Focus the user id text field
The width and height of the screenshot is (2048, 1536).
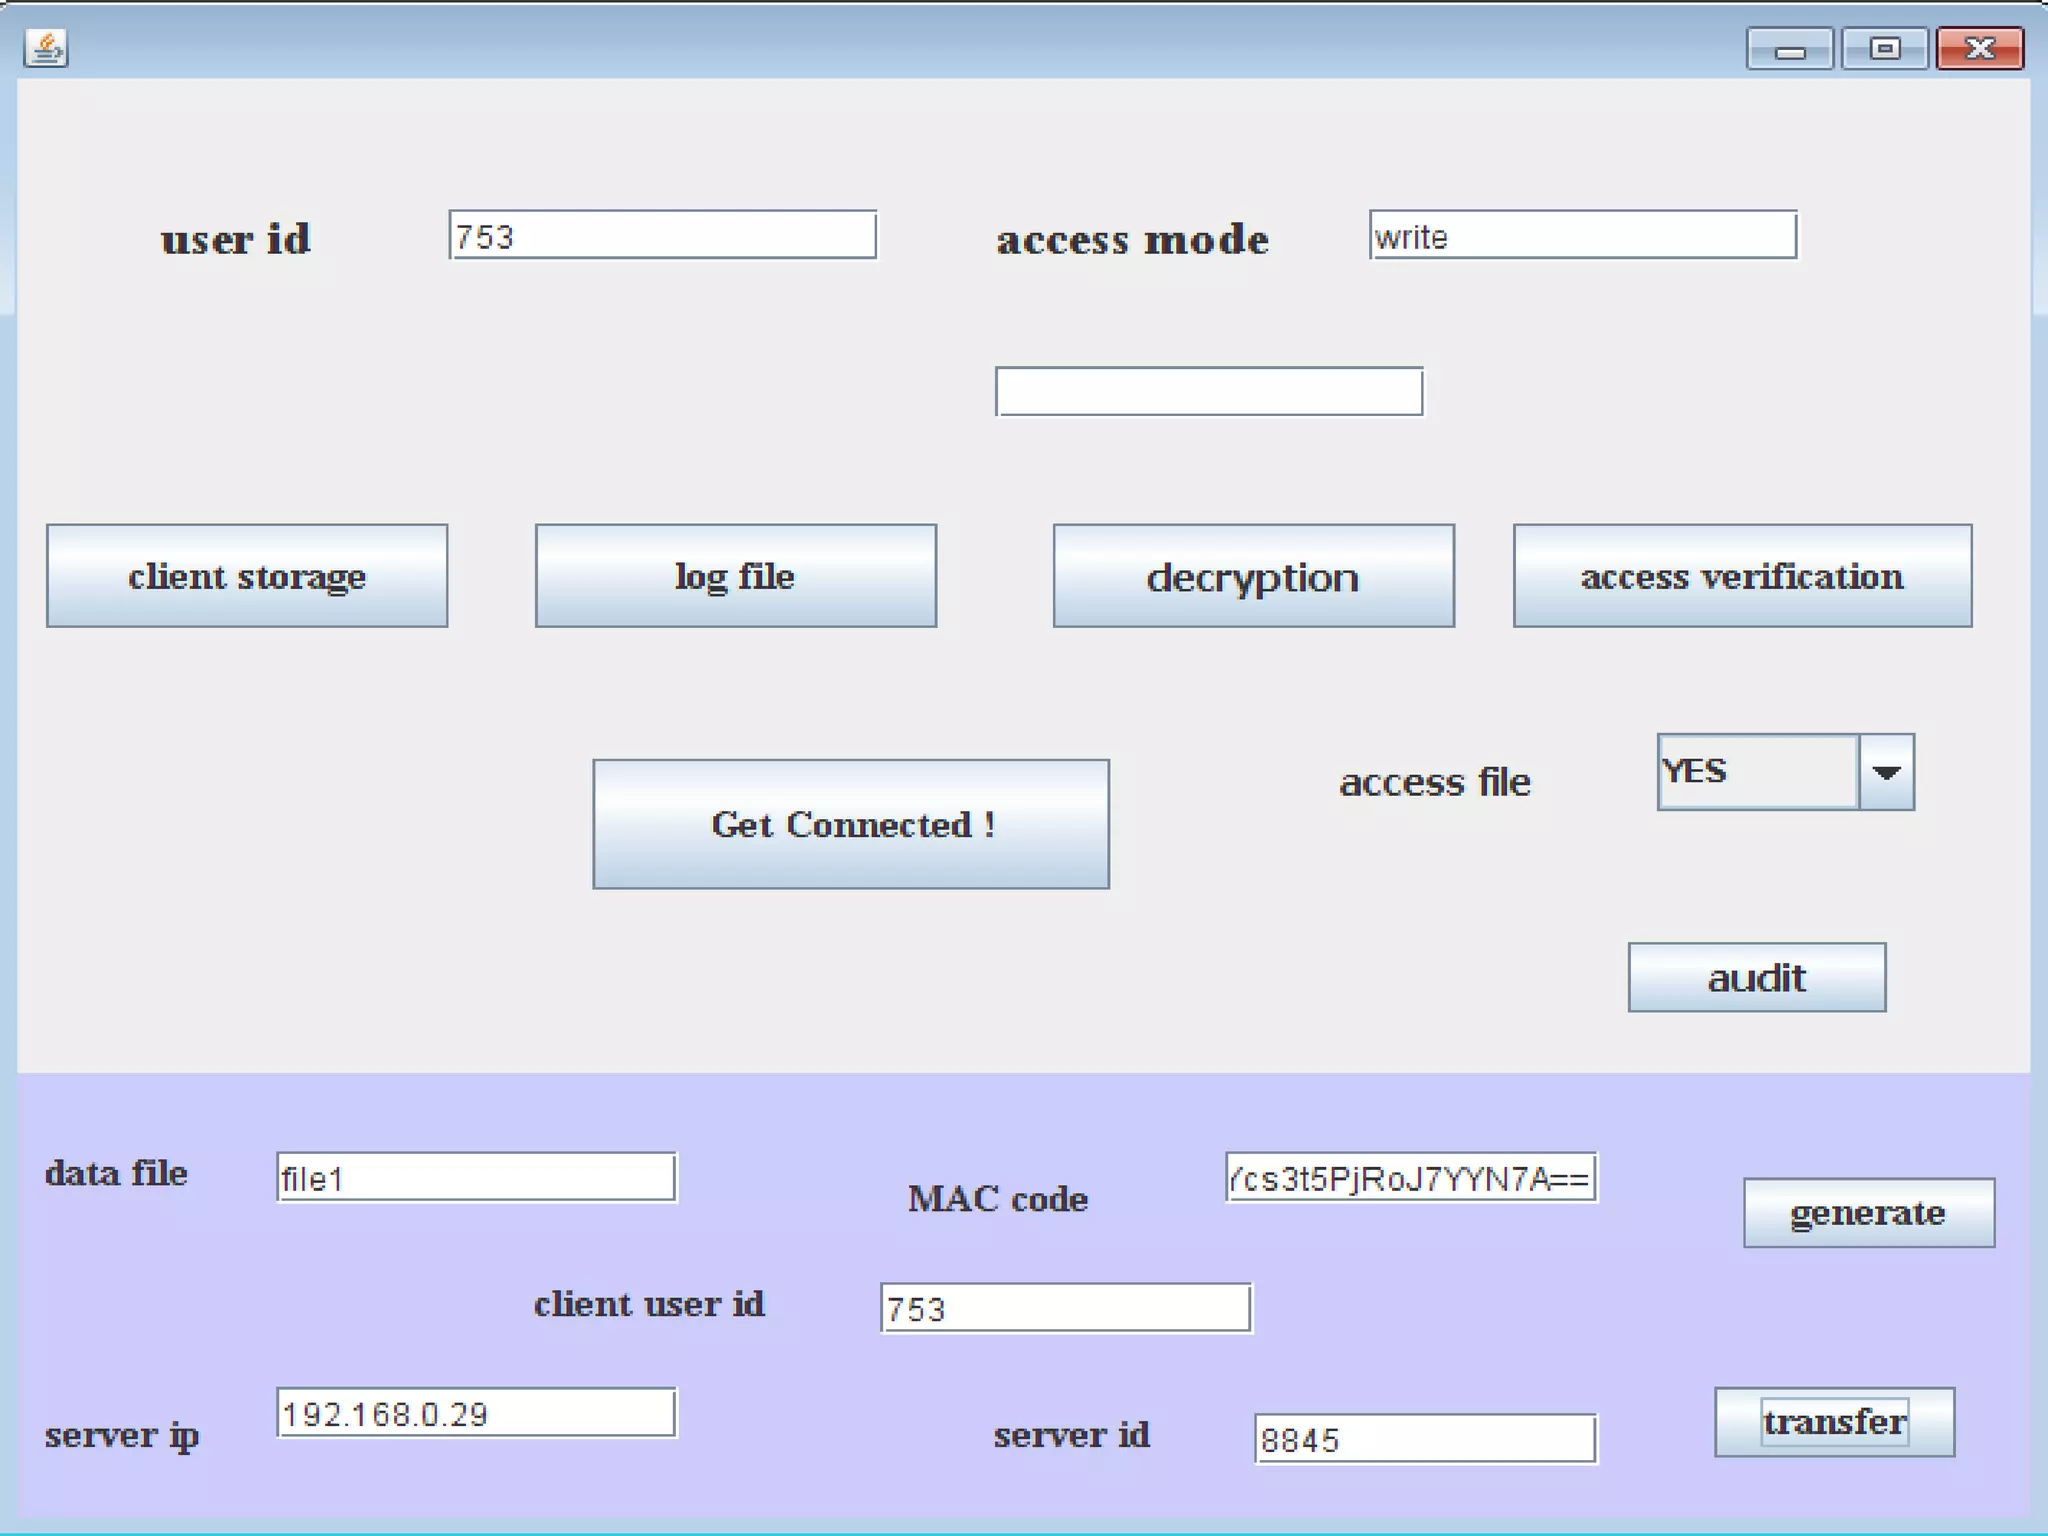click(662, 235)
